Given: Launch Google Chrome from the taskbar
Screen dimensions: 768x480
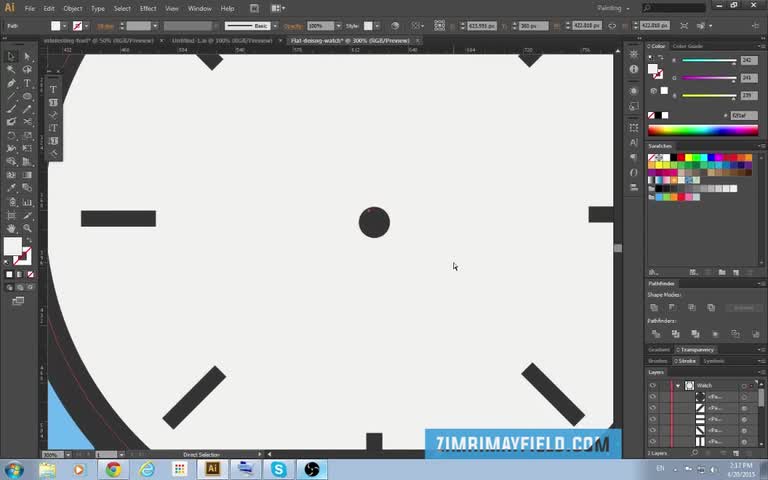Looking at the screenshot, I should click(113, 469).
